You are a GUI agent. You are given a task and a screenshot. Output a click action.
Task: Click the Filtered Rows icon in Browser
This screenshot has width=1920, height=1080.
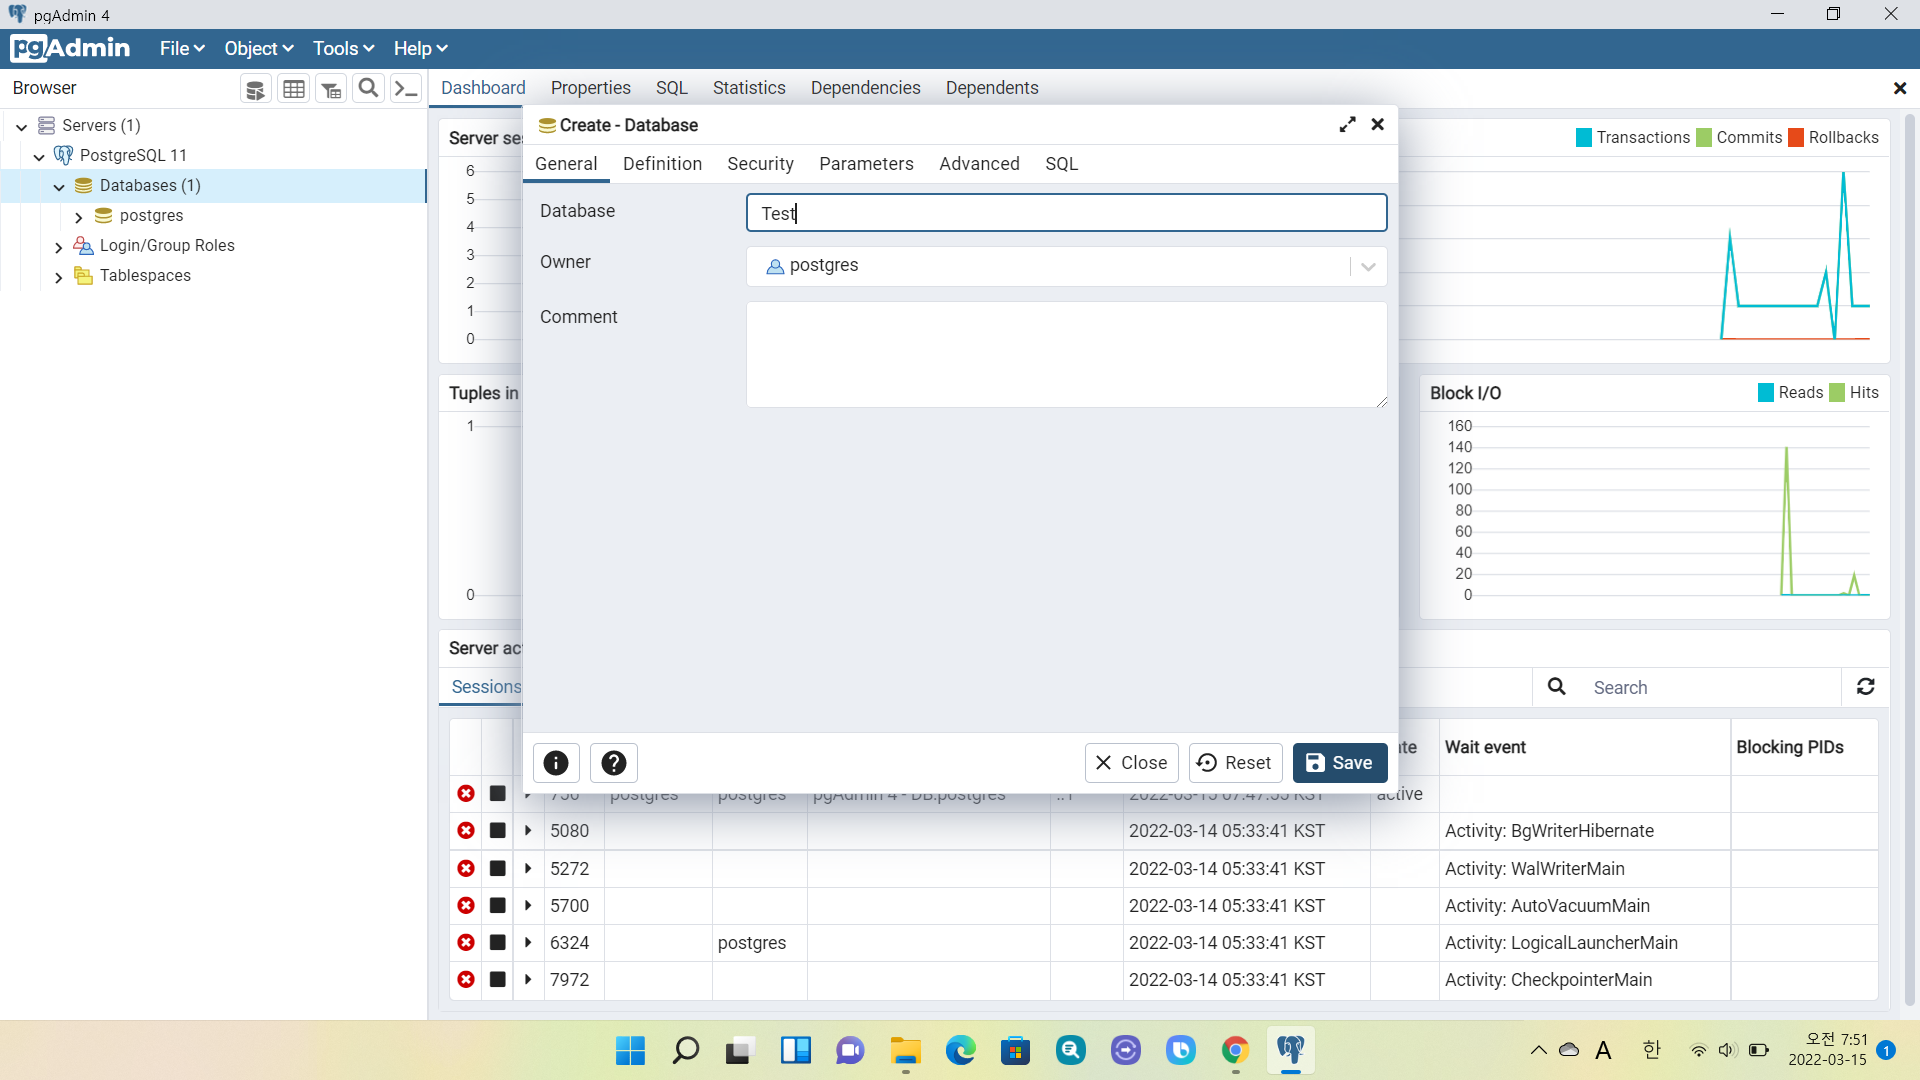click(331, 89)
